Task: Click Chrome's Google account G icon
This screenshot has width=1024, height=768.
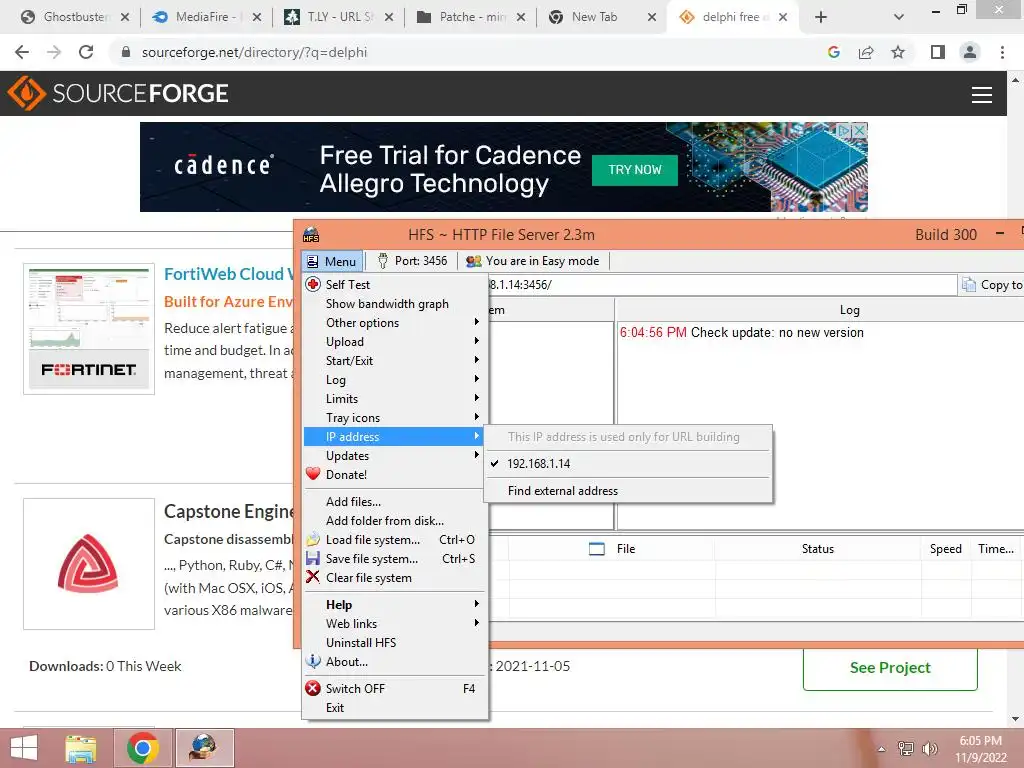Action: point(834,52)
